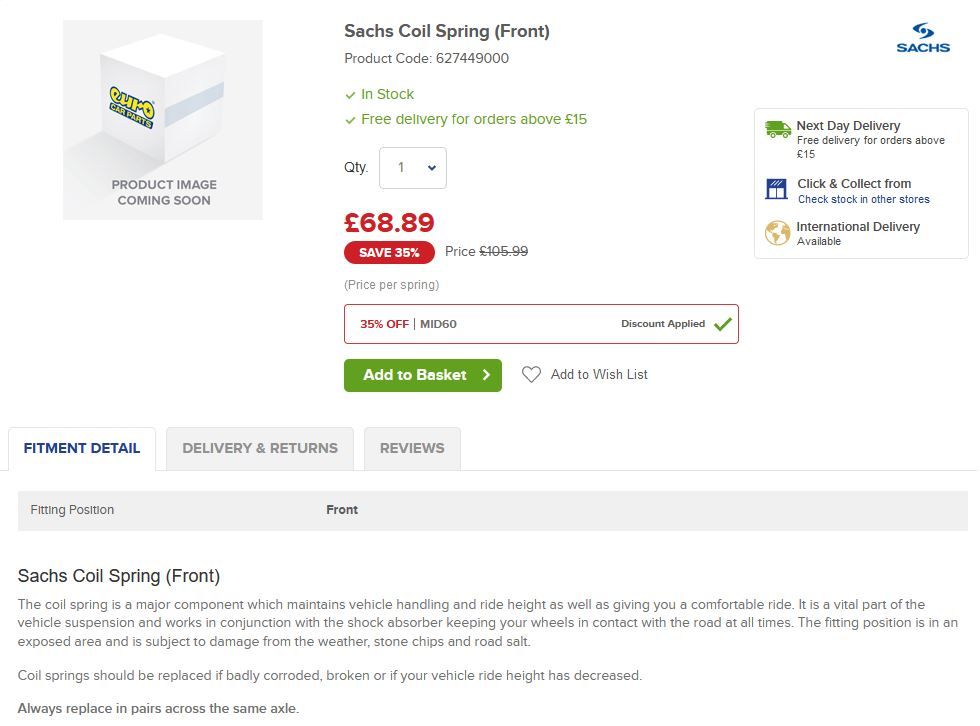This screenshot has width=980, height=726.
Task: Click Add to Wish List text
Action: [599, 374]
